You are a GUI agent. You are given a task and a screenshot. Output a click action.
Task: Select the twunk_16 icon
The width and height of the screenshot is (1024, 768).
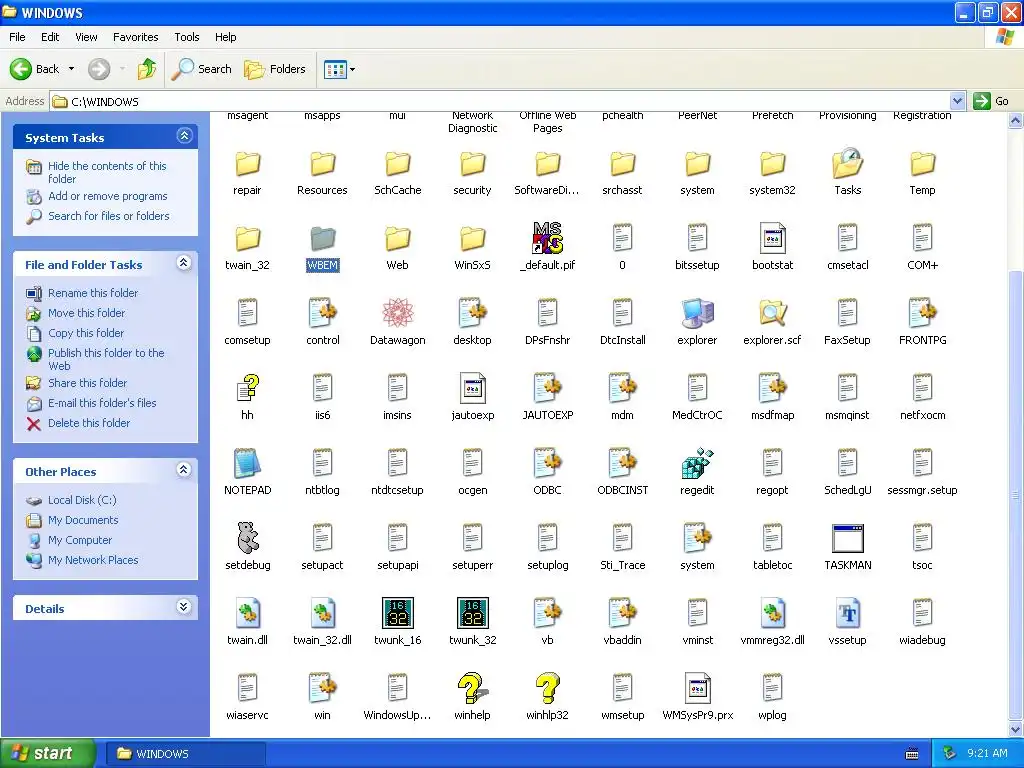pos(397,613)
